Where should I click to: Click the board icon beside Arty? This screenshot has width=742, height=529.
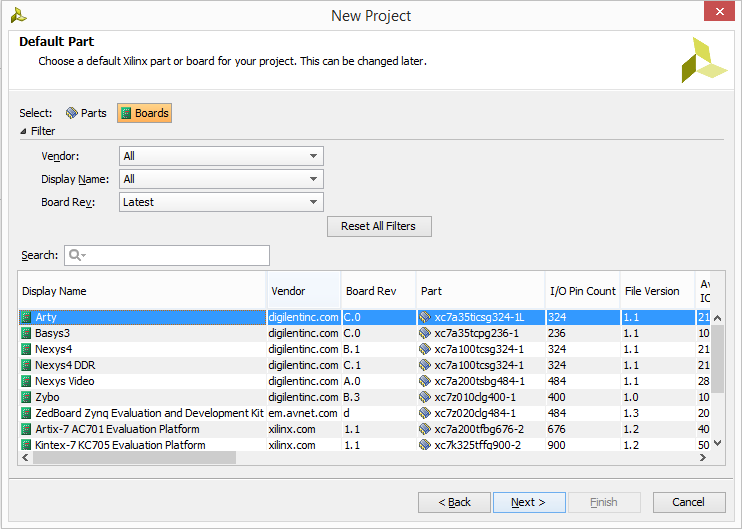click(26, 317)
